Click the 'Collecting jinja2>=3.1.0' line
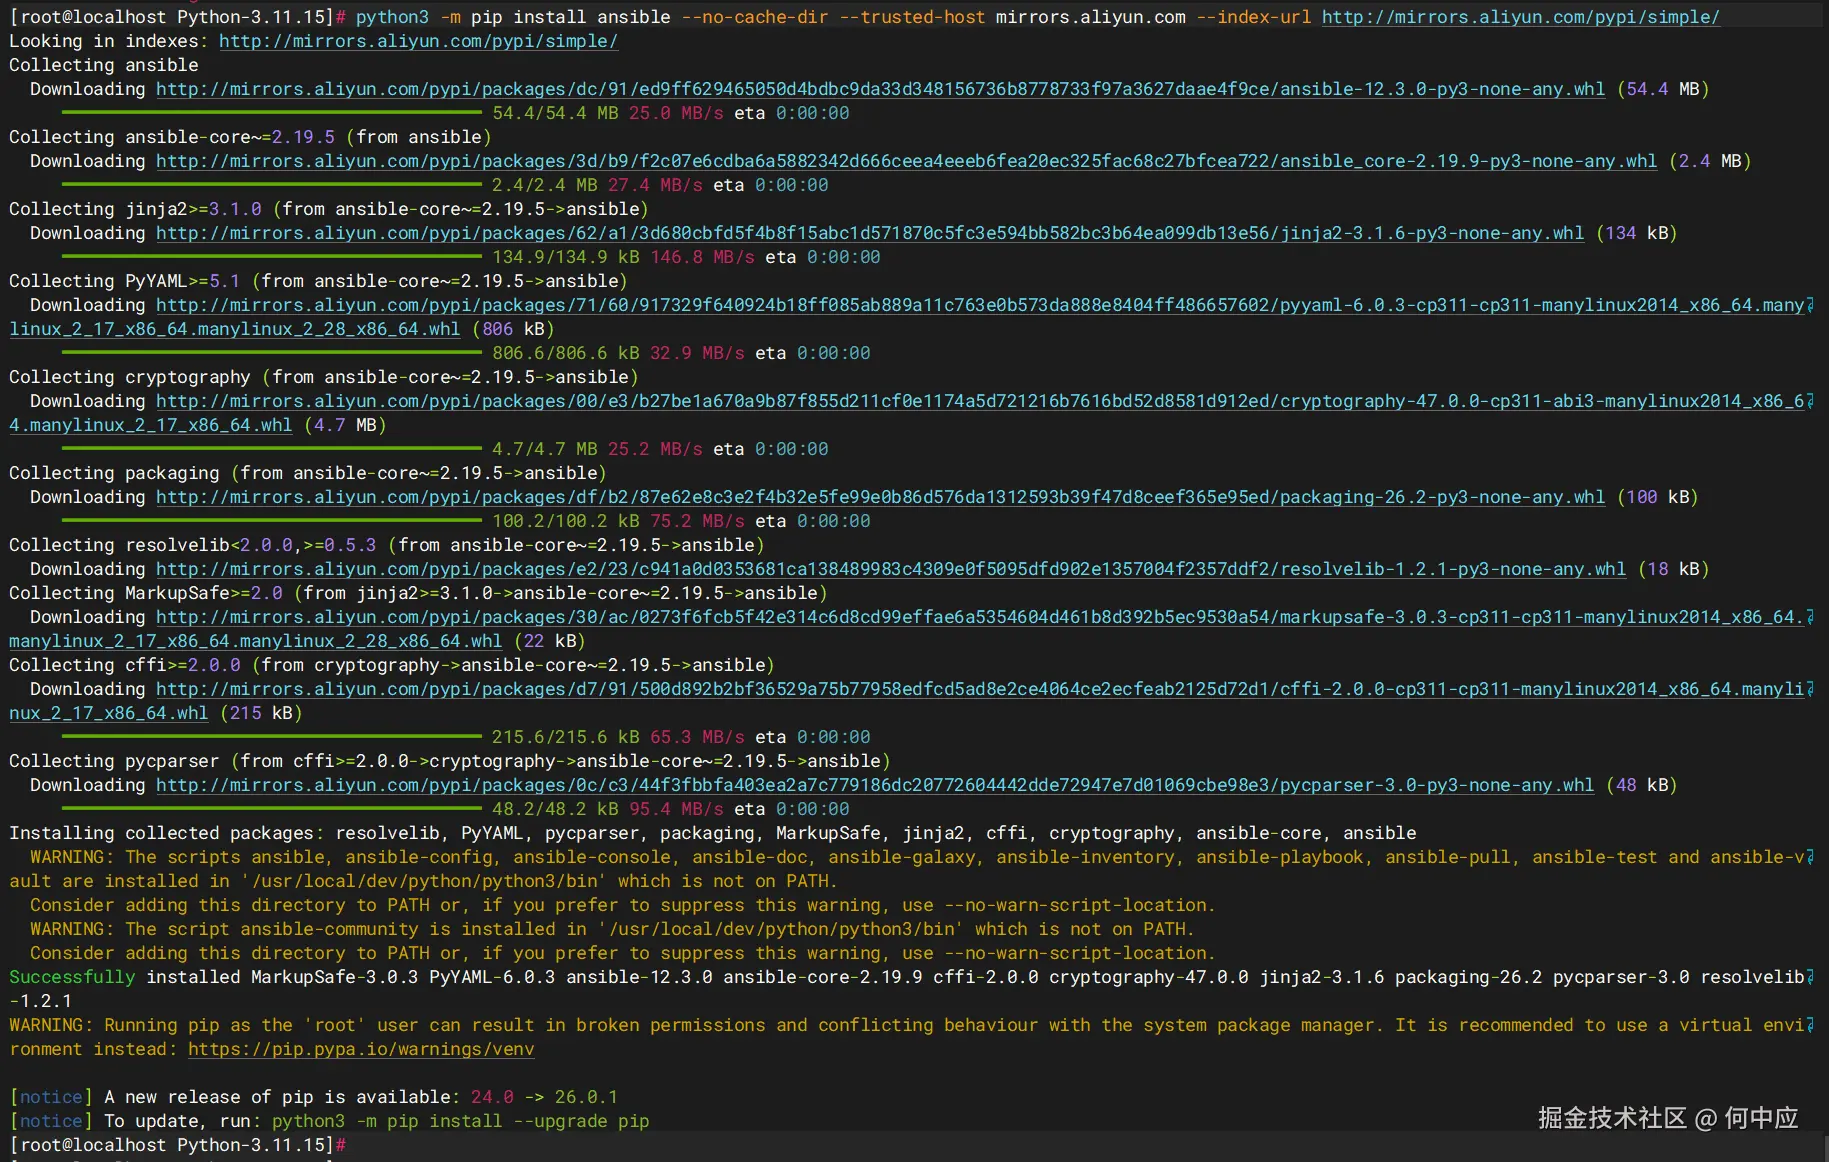This screenshot has width=1829, height=1162. (x=329, y=209)
